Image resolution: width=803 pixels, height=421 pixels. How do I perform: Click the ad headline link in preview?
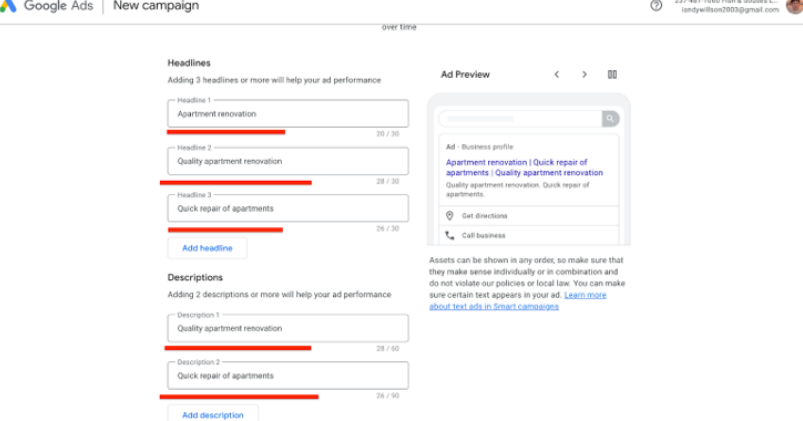click(516, 167)
